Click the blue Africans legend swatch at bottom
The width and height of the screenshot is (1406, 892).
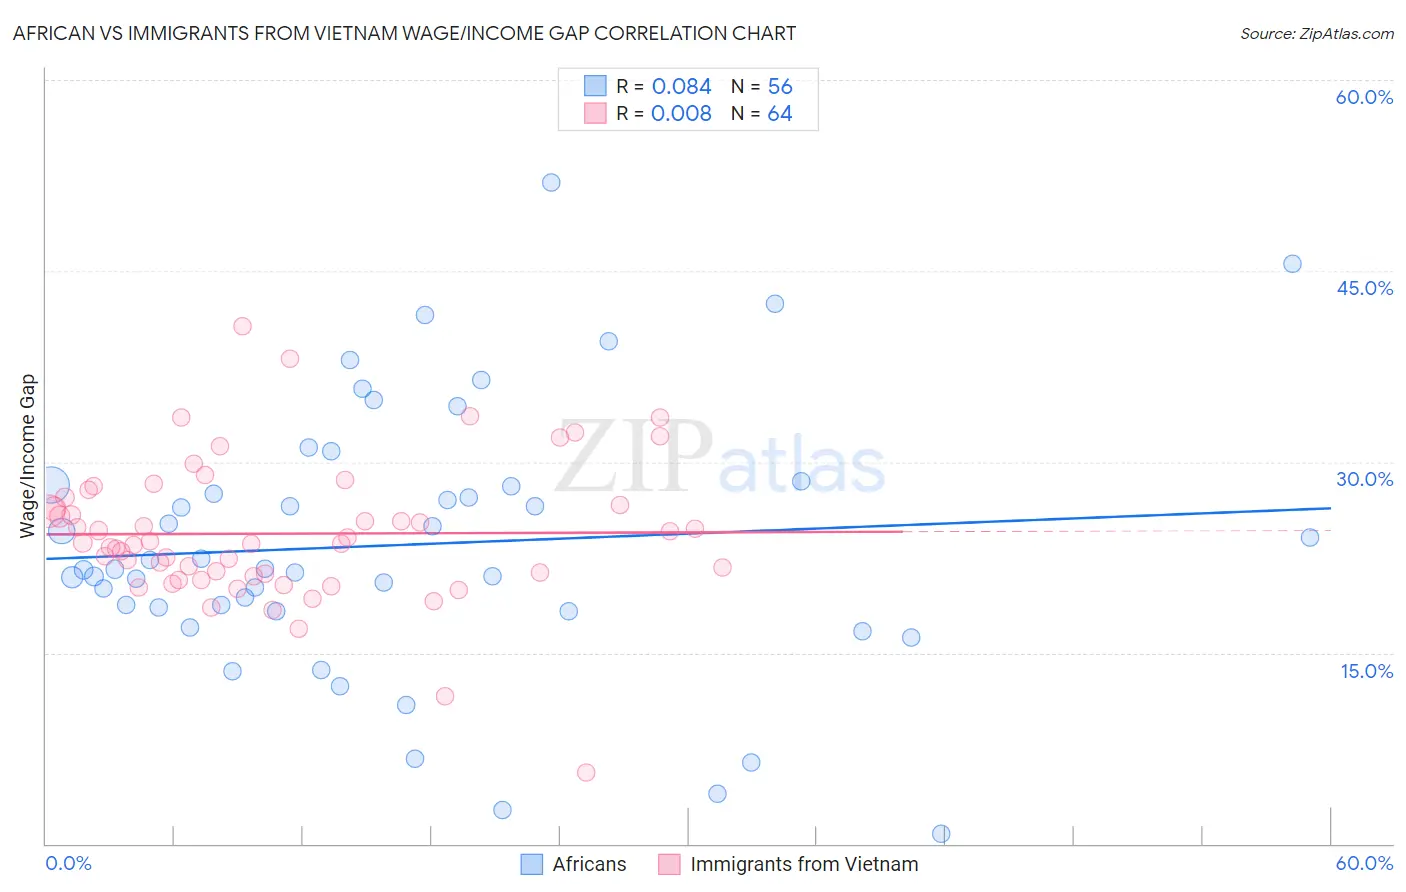coord(532,864)
